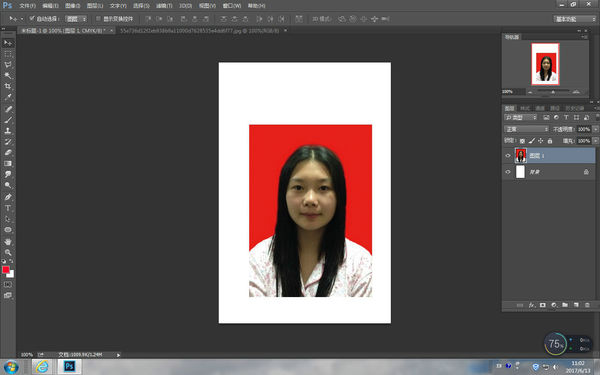Open the blend mode dropdown

click(x=527, y=129)
